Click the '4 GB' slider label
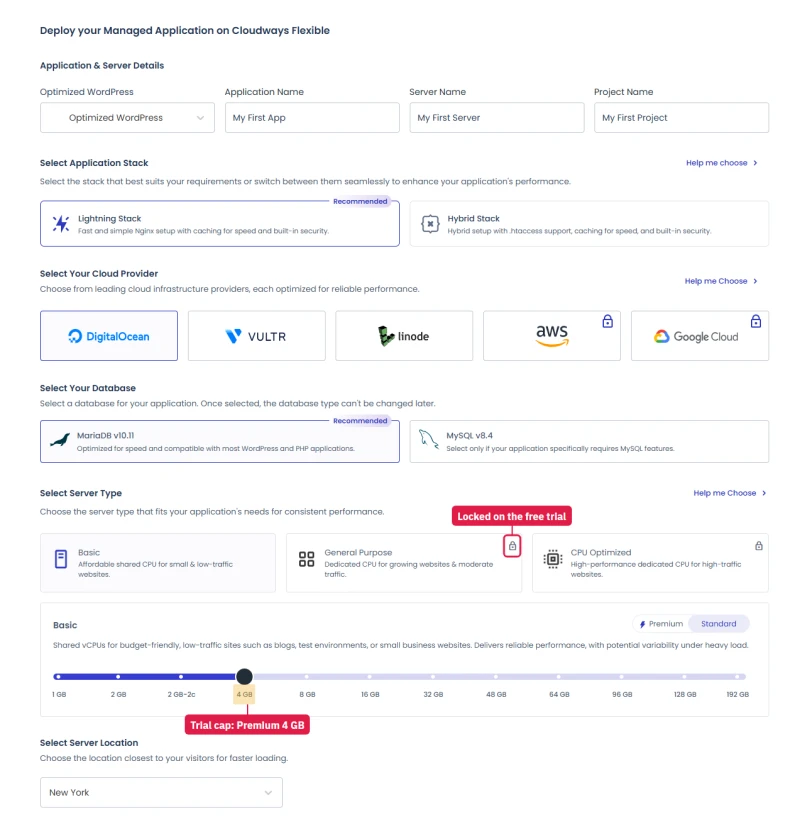This screenshot has width=800, height=822. (244, 694)
